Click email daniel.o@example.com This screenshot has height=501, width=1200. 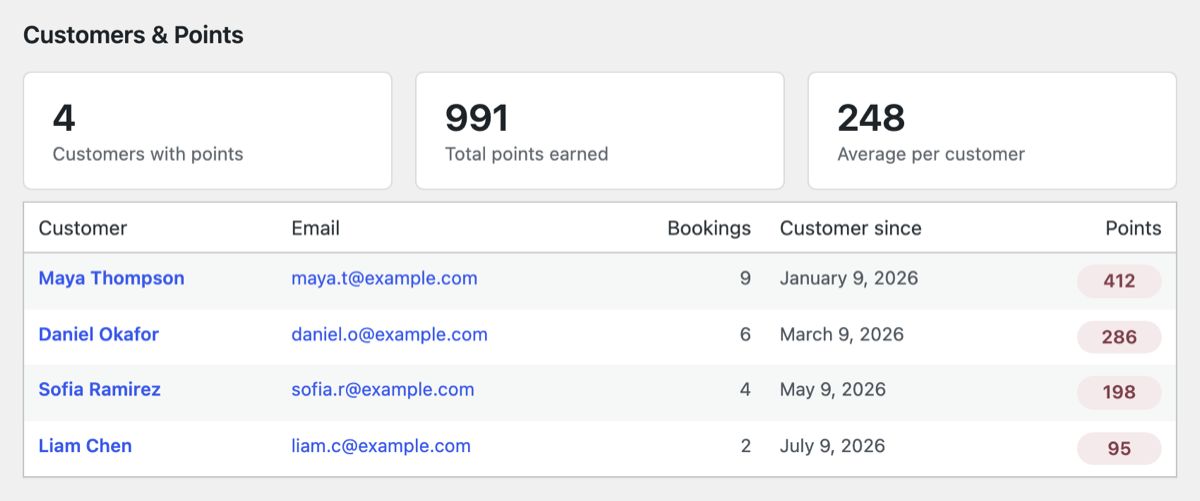pyautogui.click(x=390, y=335)
